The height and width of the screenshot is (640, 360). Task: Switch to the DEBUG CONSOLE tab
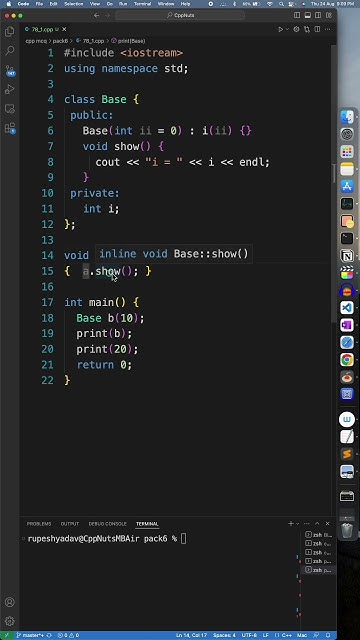108,524
